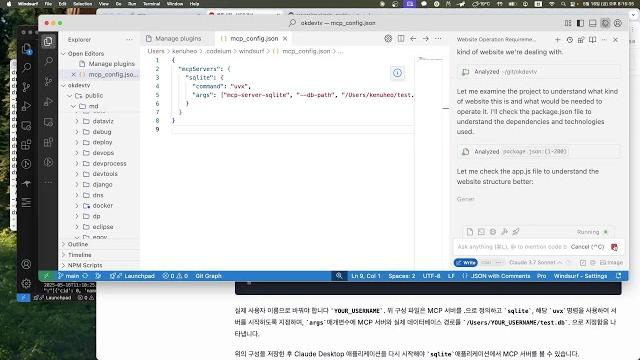Click the zoom magnifier in the status bar
The width and height of the screenshot is (640, 360).
339,276
